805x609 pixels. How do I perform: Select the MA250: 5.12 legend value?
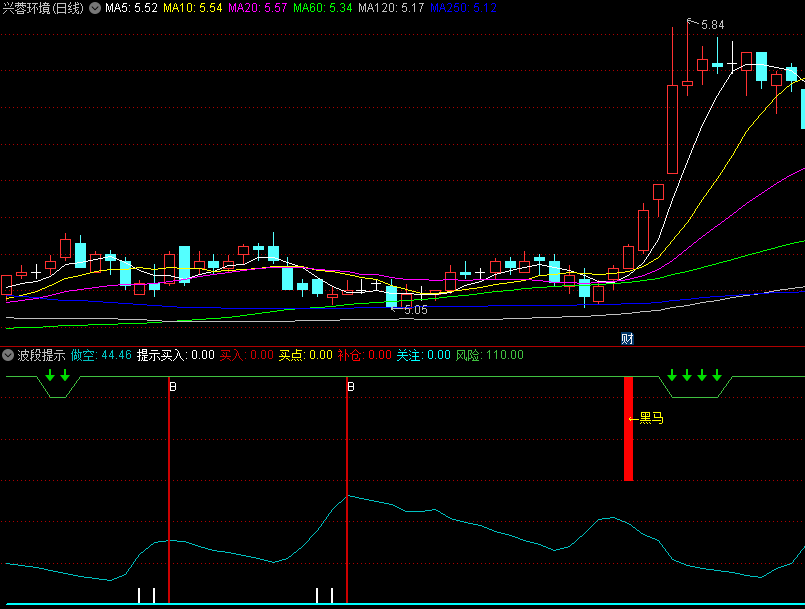pyautogui.click(x=464, y=8)
